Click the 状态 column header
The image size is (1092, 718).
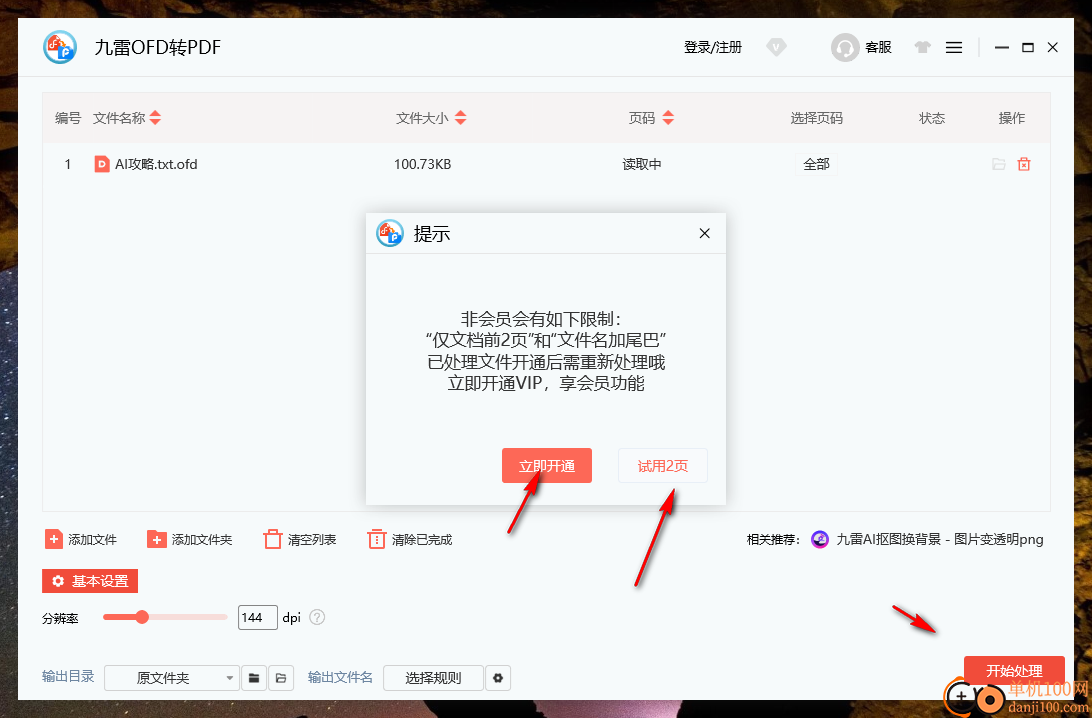[932, 118]
